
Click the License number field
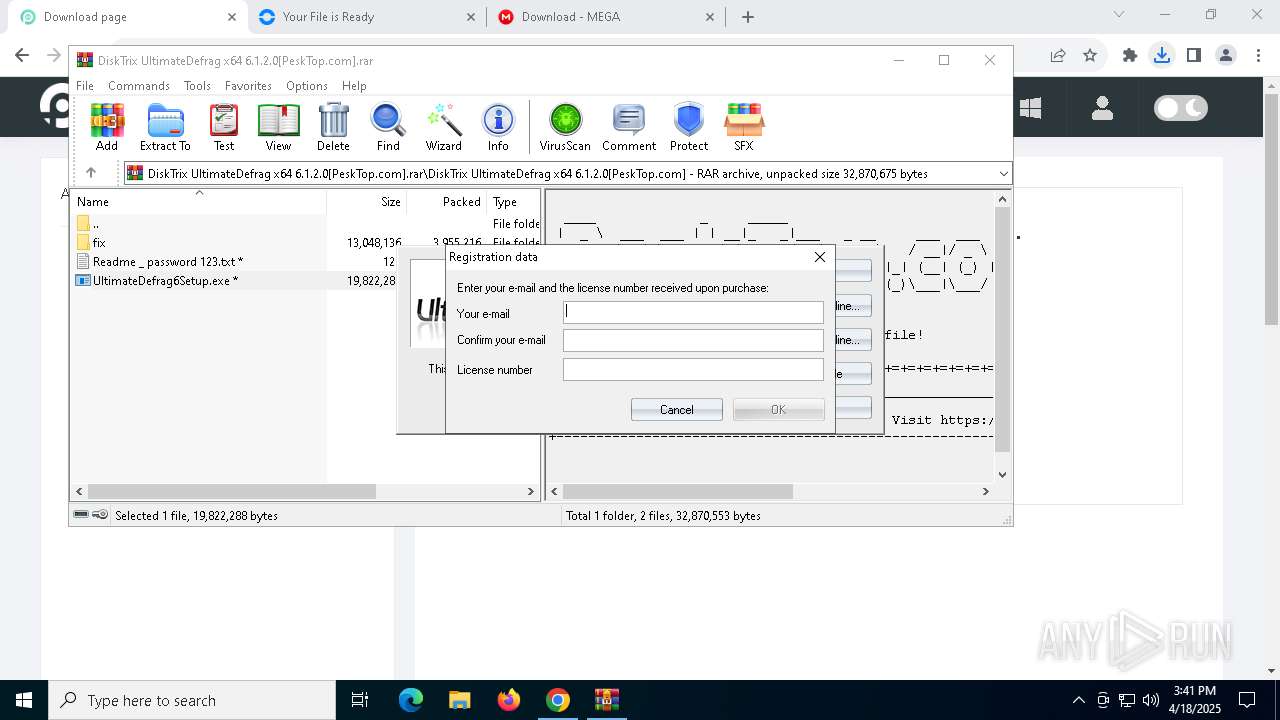[x=693, y=370]
